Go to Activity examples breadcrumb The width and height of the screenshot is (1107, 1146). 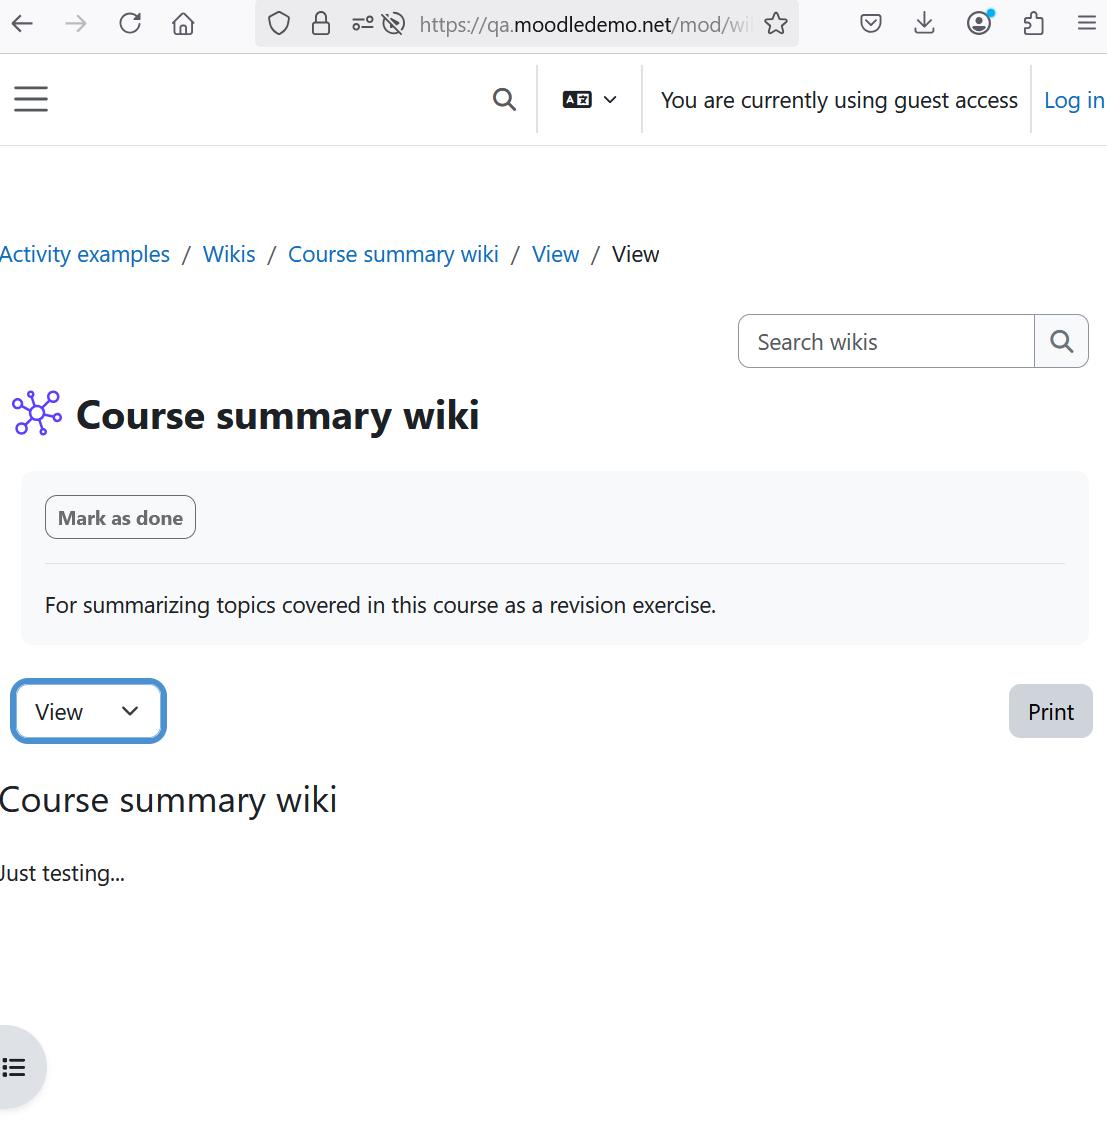[85, 254]
